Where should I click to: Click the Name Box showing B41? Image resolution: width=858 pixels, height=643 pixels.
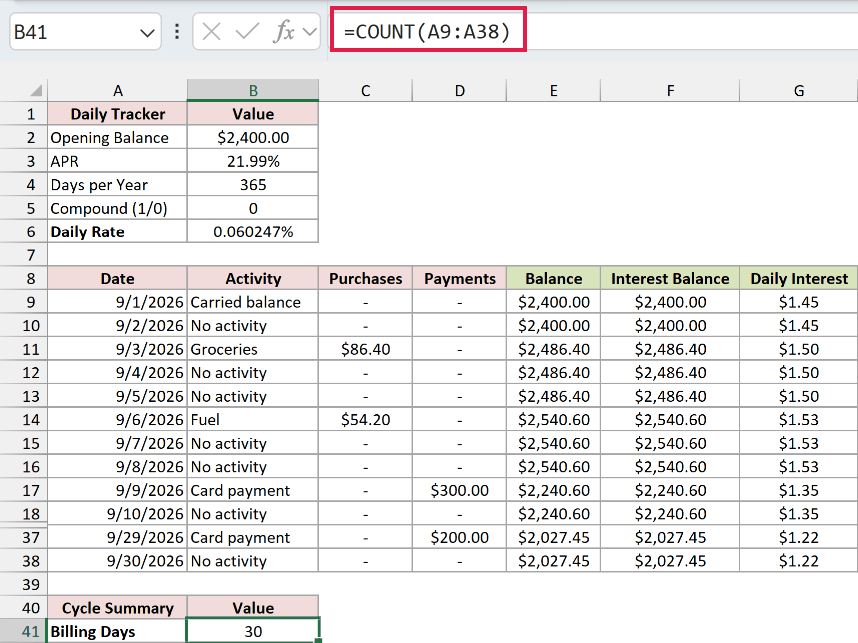coord(85,32)
